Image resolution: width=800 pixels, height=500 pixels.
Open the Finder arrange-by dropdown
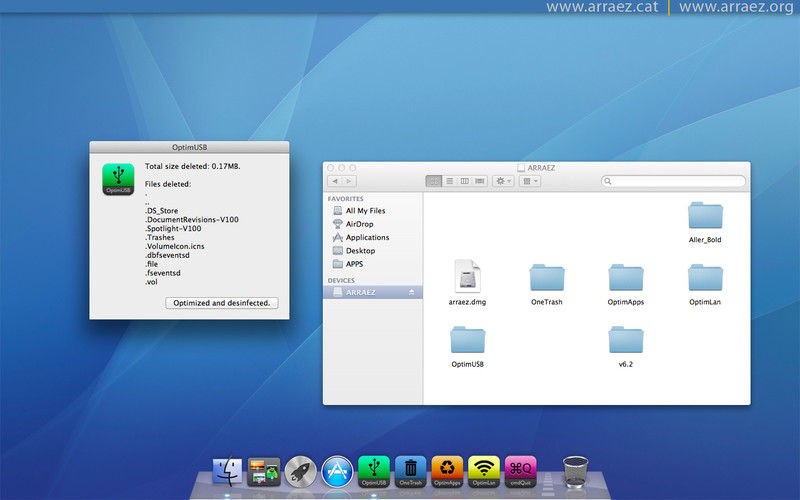[x=530, y=181]
